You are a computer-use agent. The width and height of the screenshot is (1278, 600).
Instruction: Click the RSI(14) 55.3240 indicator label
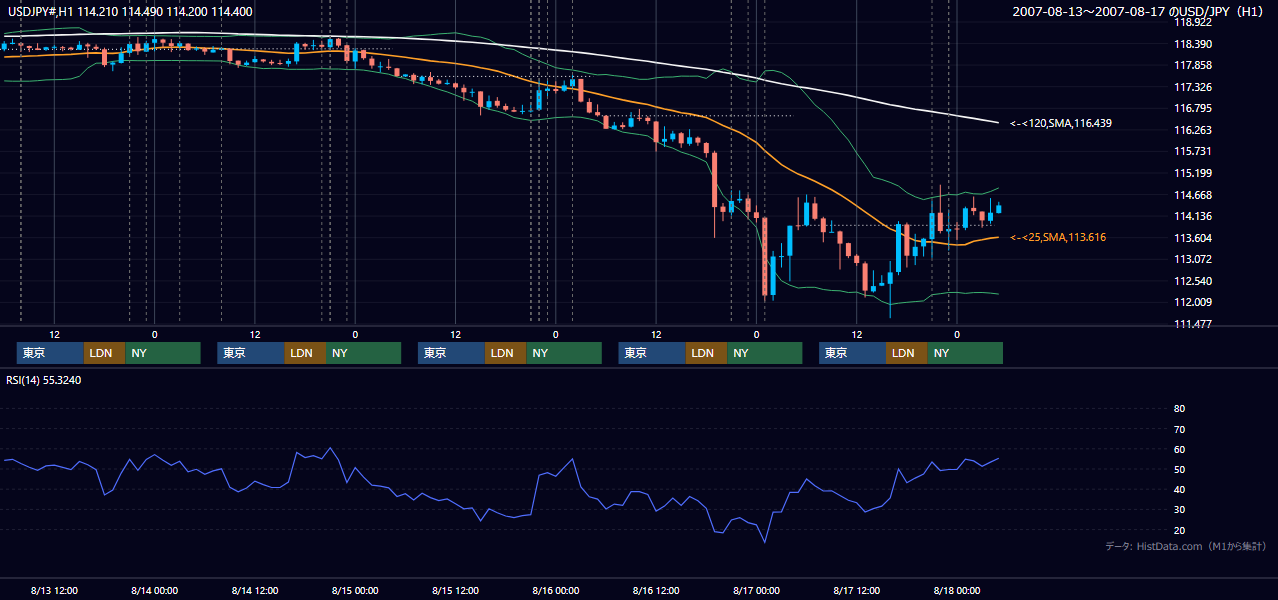pyautogui.click(x=44, y=380)
